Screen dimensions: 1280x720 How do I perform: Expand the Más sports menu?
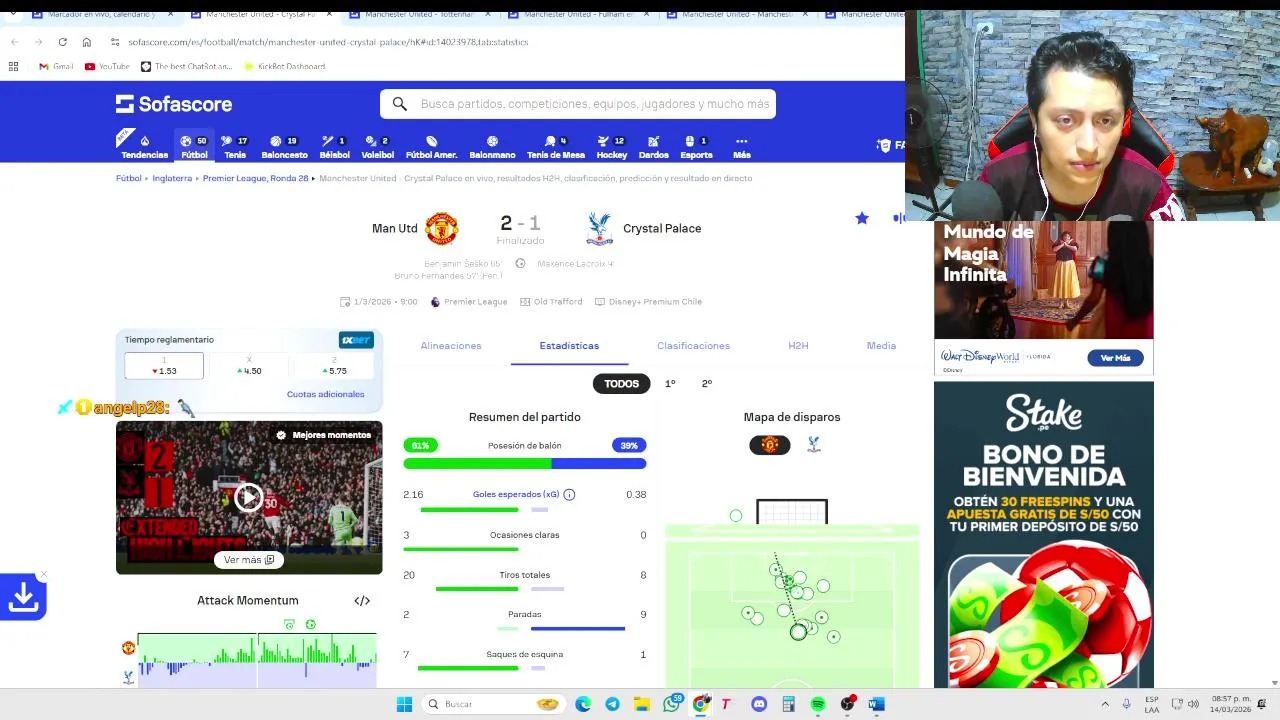(x=741, y=147)
